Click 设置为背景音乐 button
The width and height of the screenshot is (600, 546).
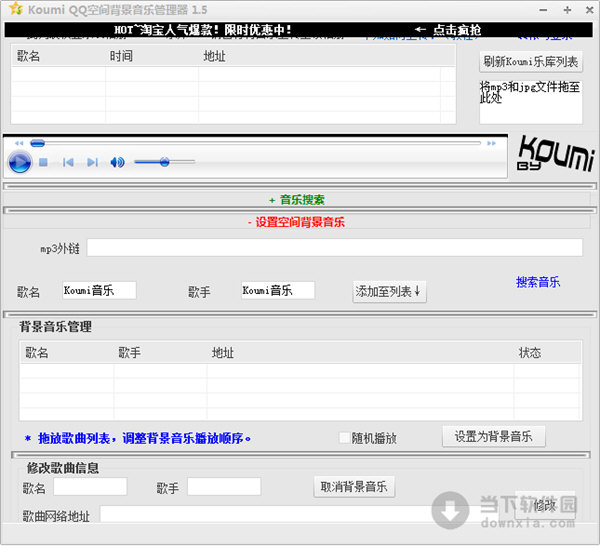click(494, 437)
